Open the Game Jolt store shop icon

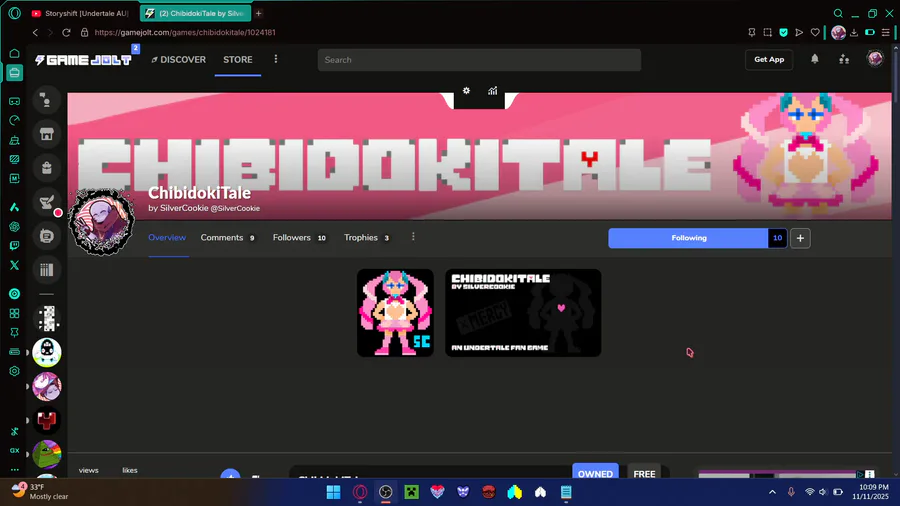point(46,134)
